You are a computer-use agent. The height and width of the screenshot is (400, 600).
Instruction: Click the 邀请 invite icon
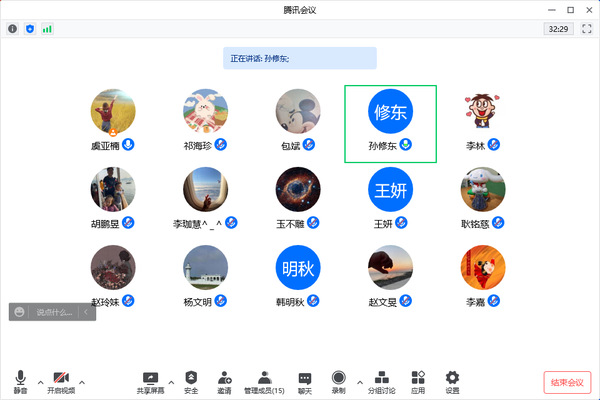(x=225, y=381)
